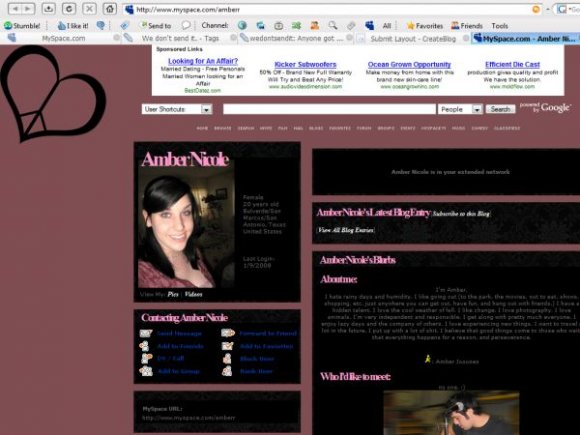Switch to the Submit Layout - CreateBlog tab
Viewport: 580px width, 435px height.
(x=413, y=38)
